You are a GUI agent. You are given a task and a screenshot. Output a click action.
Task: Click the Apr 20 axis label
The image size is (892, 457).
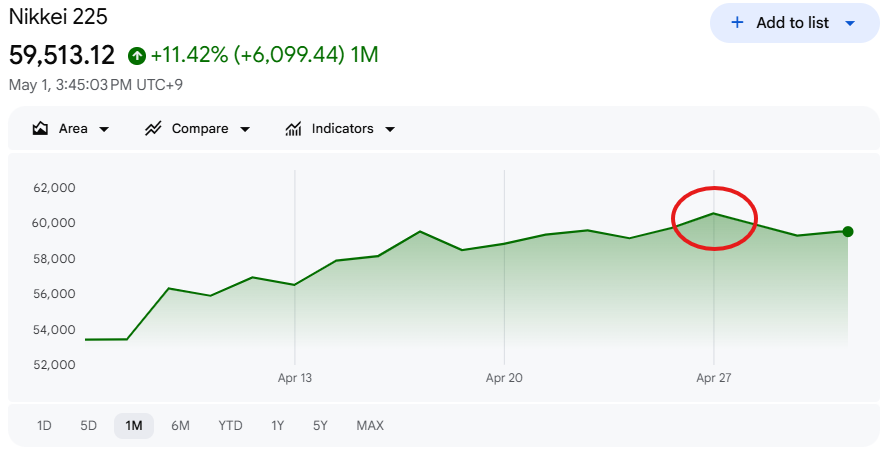504,378
